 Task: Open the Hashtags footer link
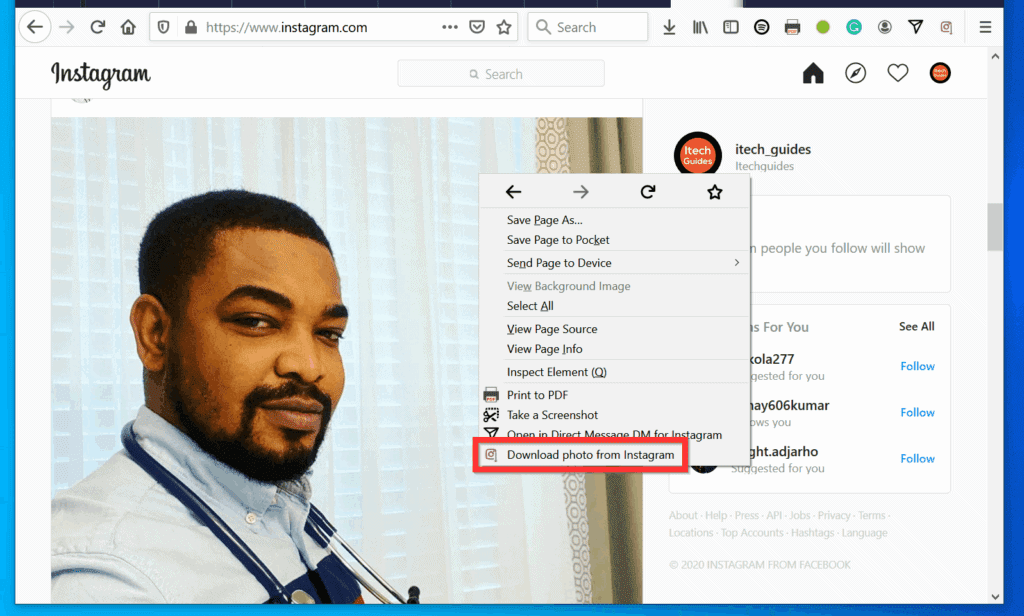point(812,533)
